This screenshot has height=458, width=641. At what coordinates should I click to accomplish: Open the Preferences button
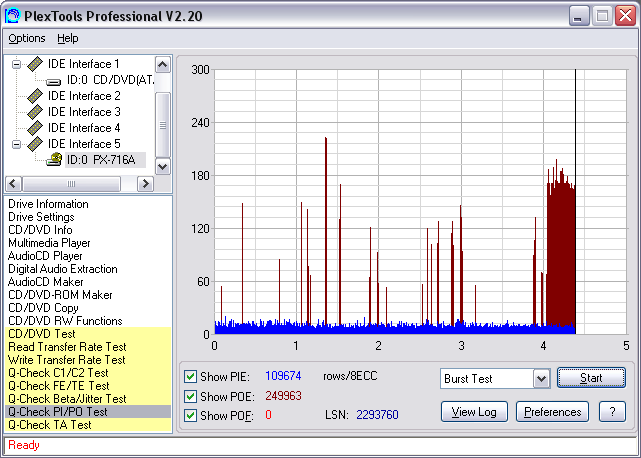[552, 412]
